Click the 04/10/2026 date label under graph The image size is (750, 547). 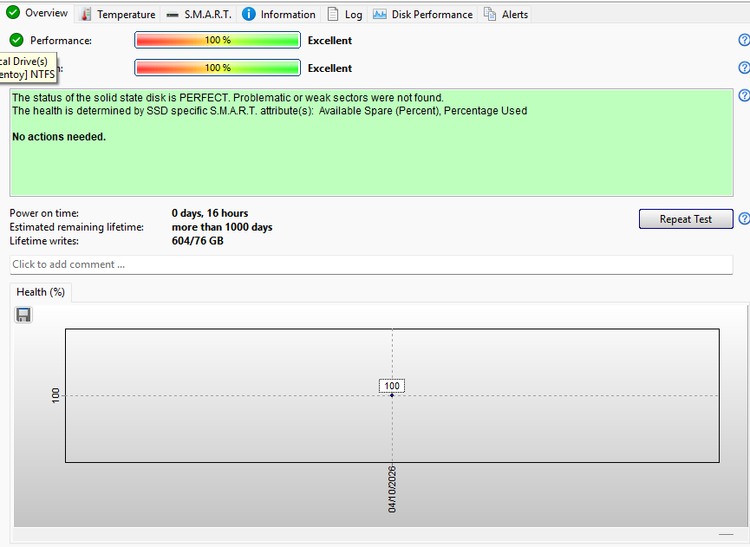(x=392, y=489)
